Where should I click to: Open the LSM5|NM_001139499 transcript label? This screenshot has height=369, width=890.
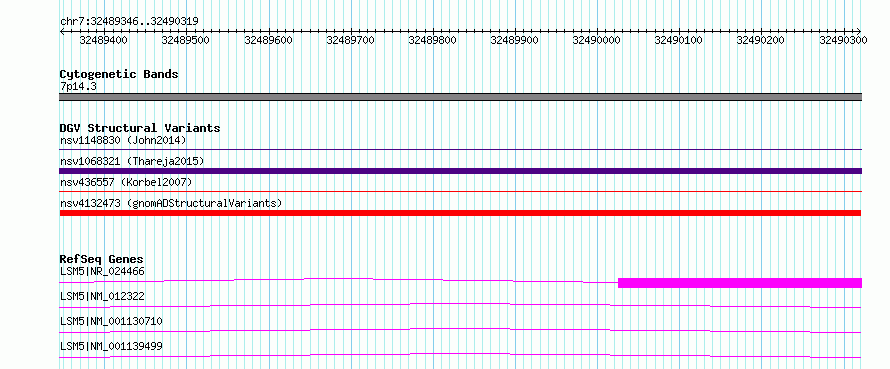111,346
